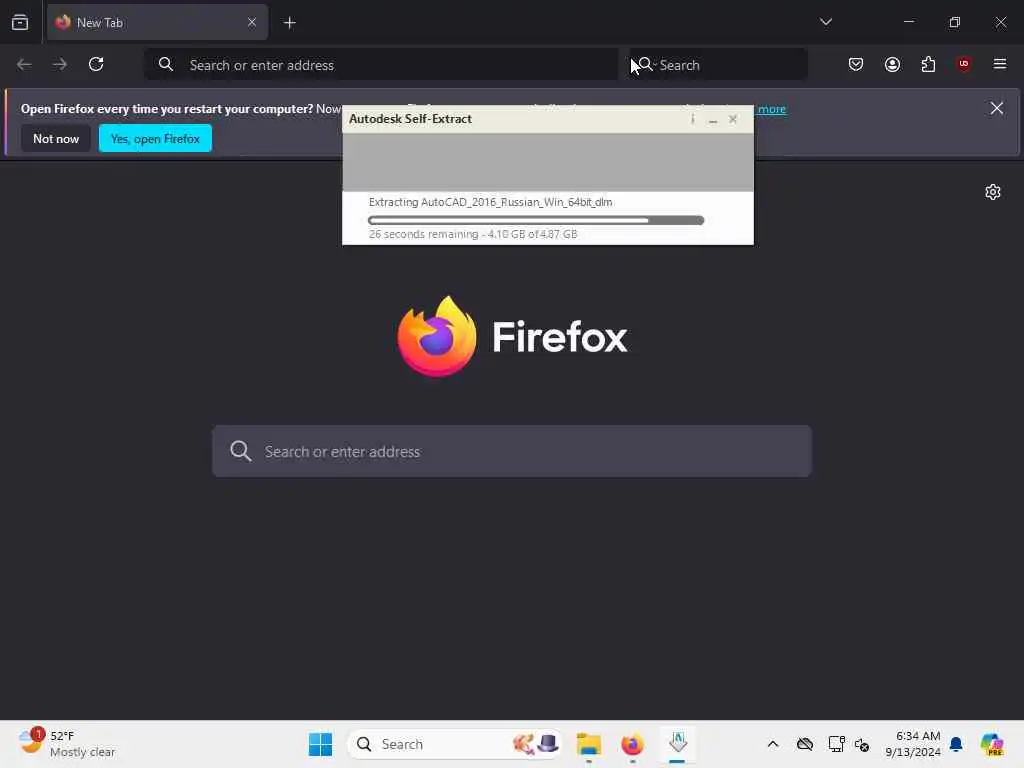Go back with the back arrow

tap(24, 65)
